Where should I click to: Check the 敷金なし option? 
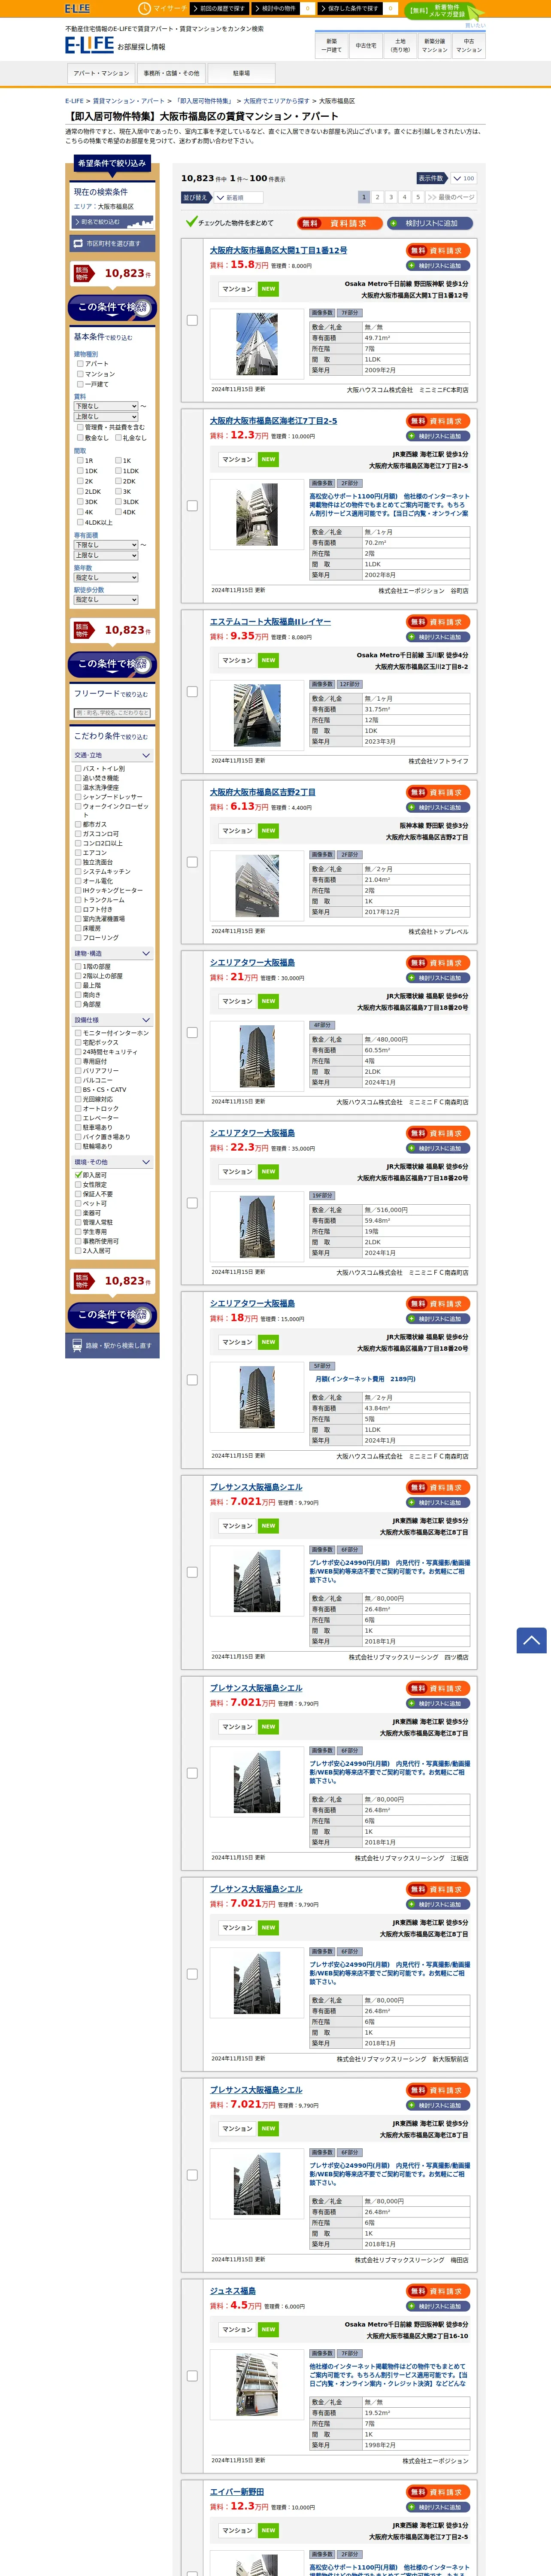pyautogui.click(x=80, y=437)
